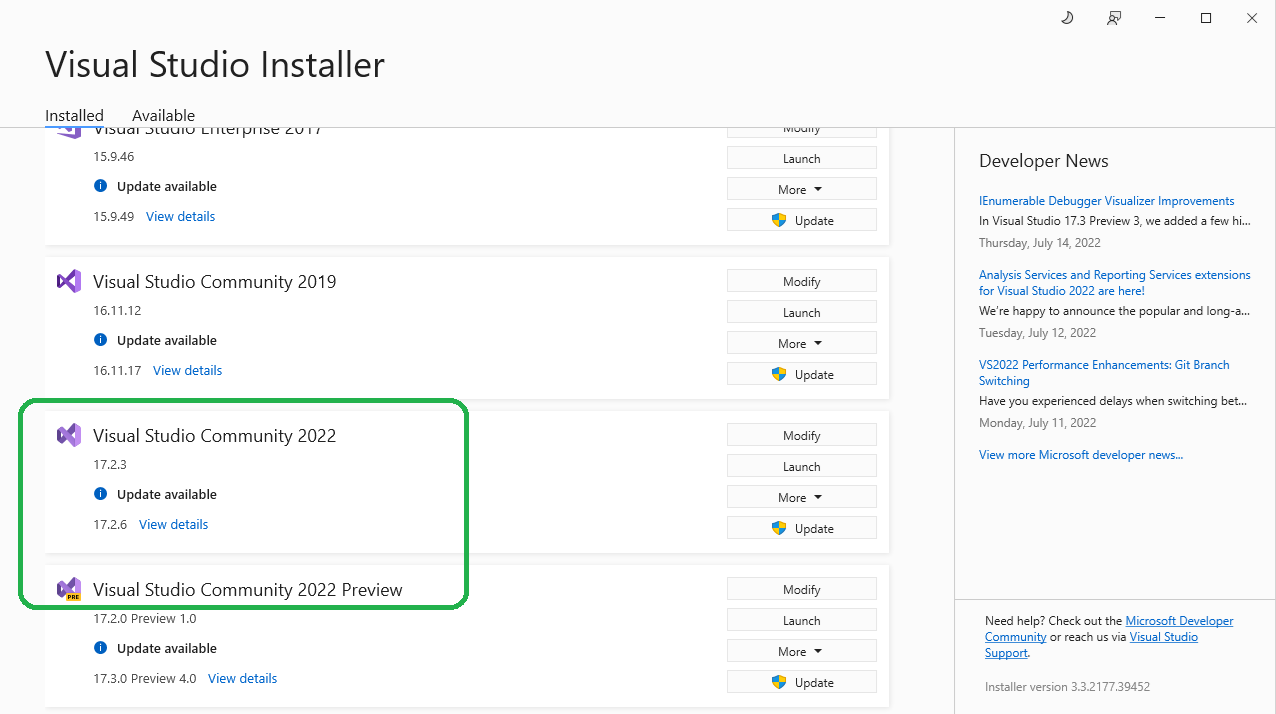
Task: Maximize the Visual Studio Installer window
Action: tap(1206, 18)
